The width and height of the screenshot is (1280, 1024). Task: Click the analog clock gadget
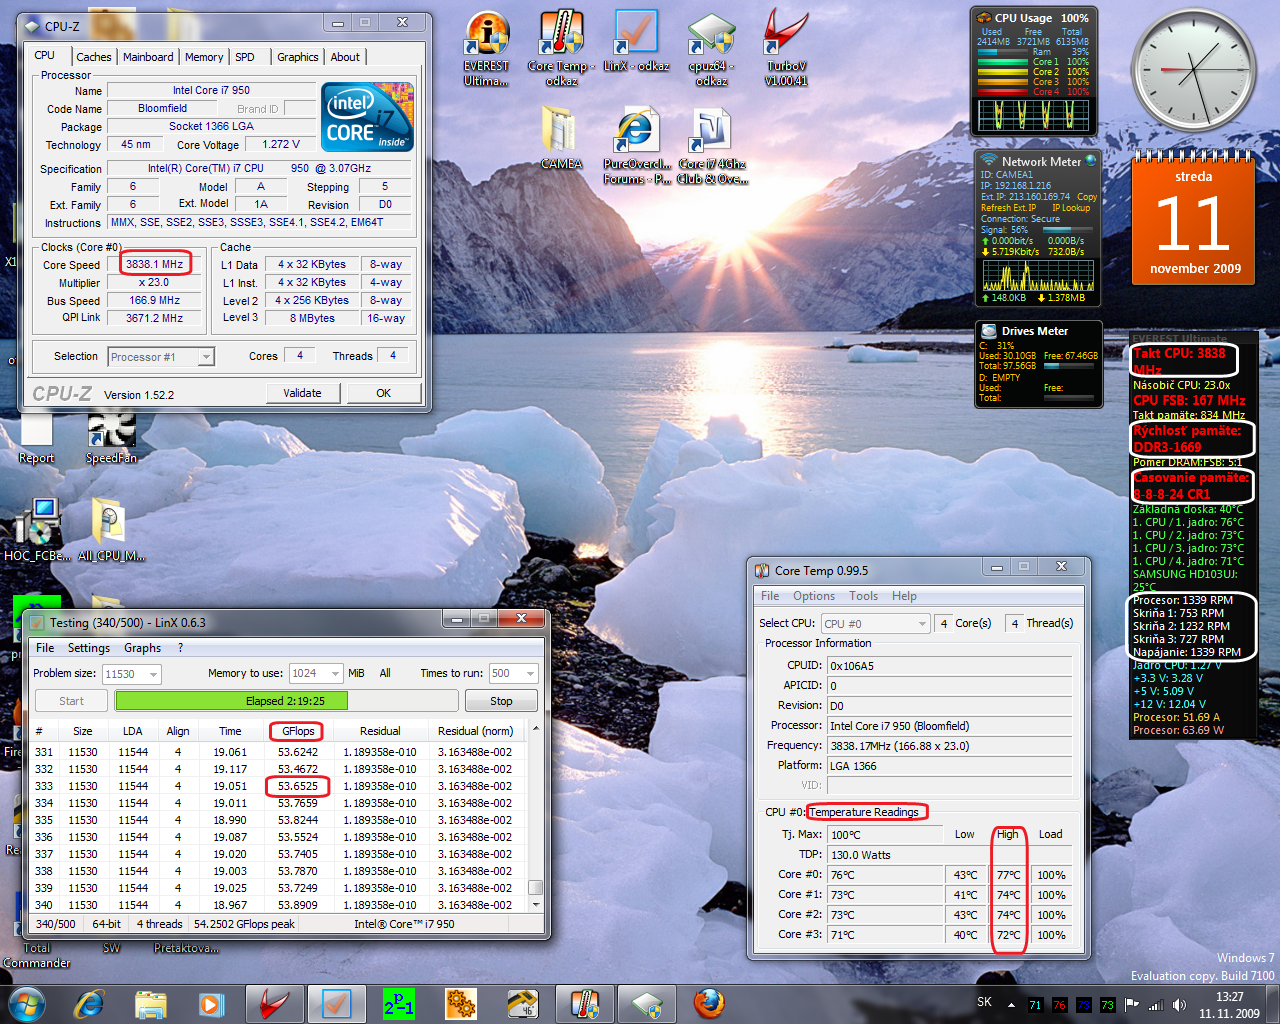(x=1194, y=71)
